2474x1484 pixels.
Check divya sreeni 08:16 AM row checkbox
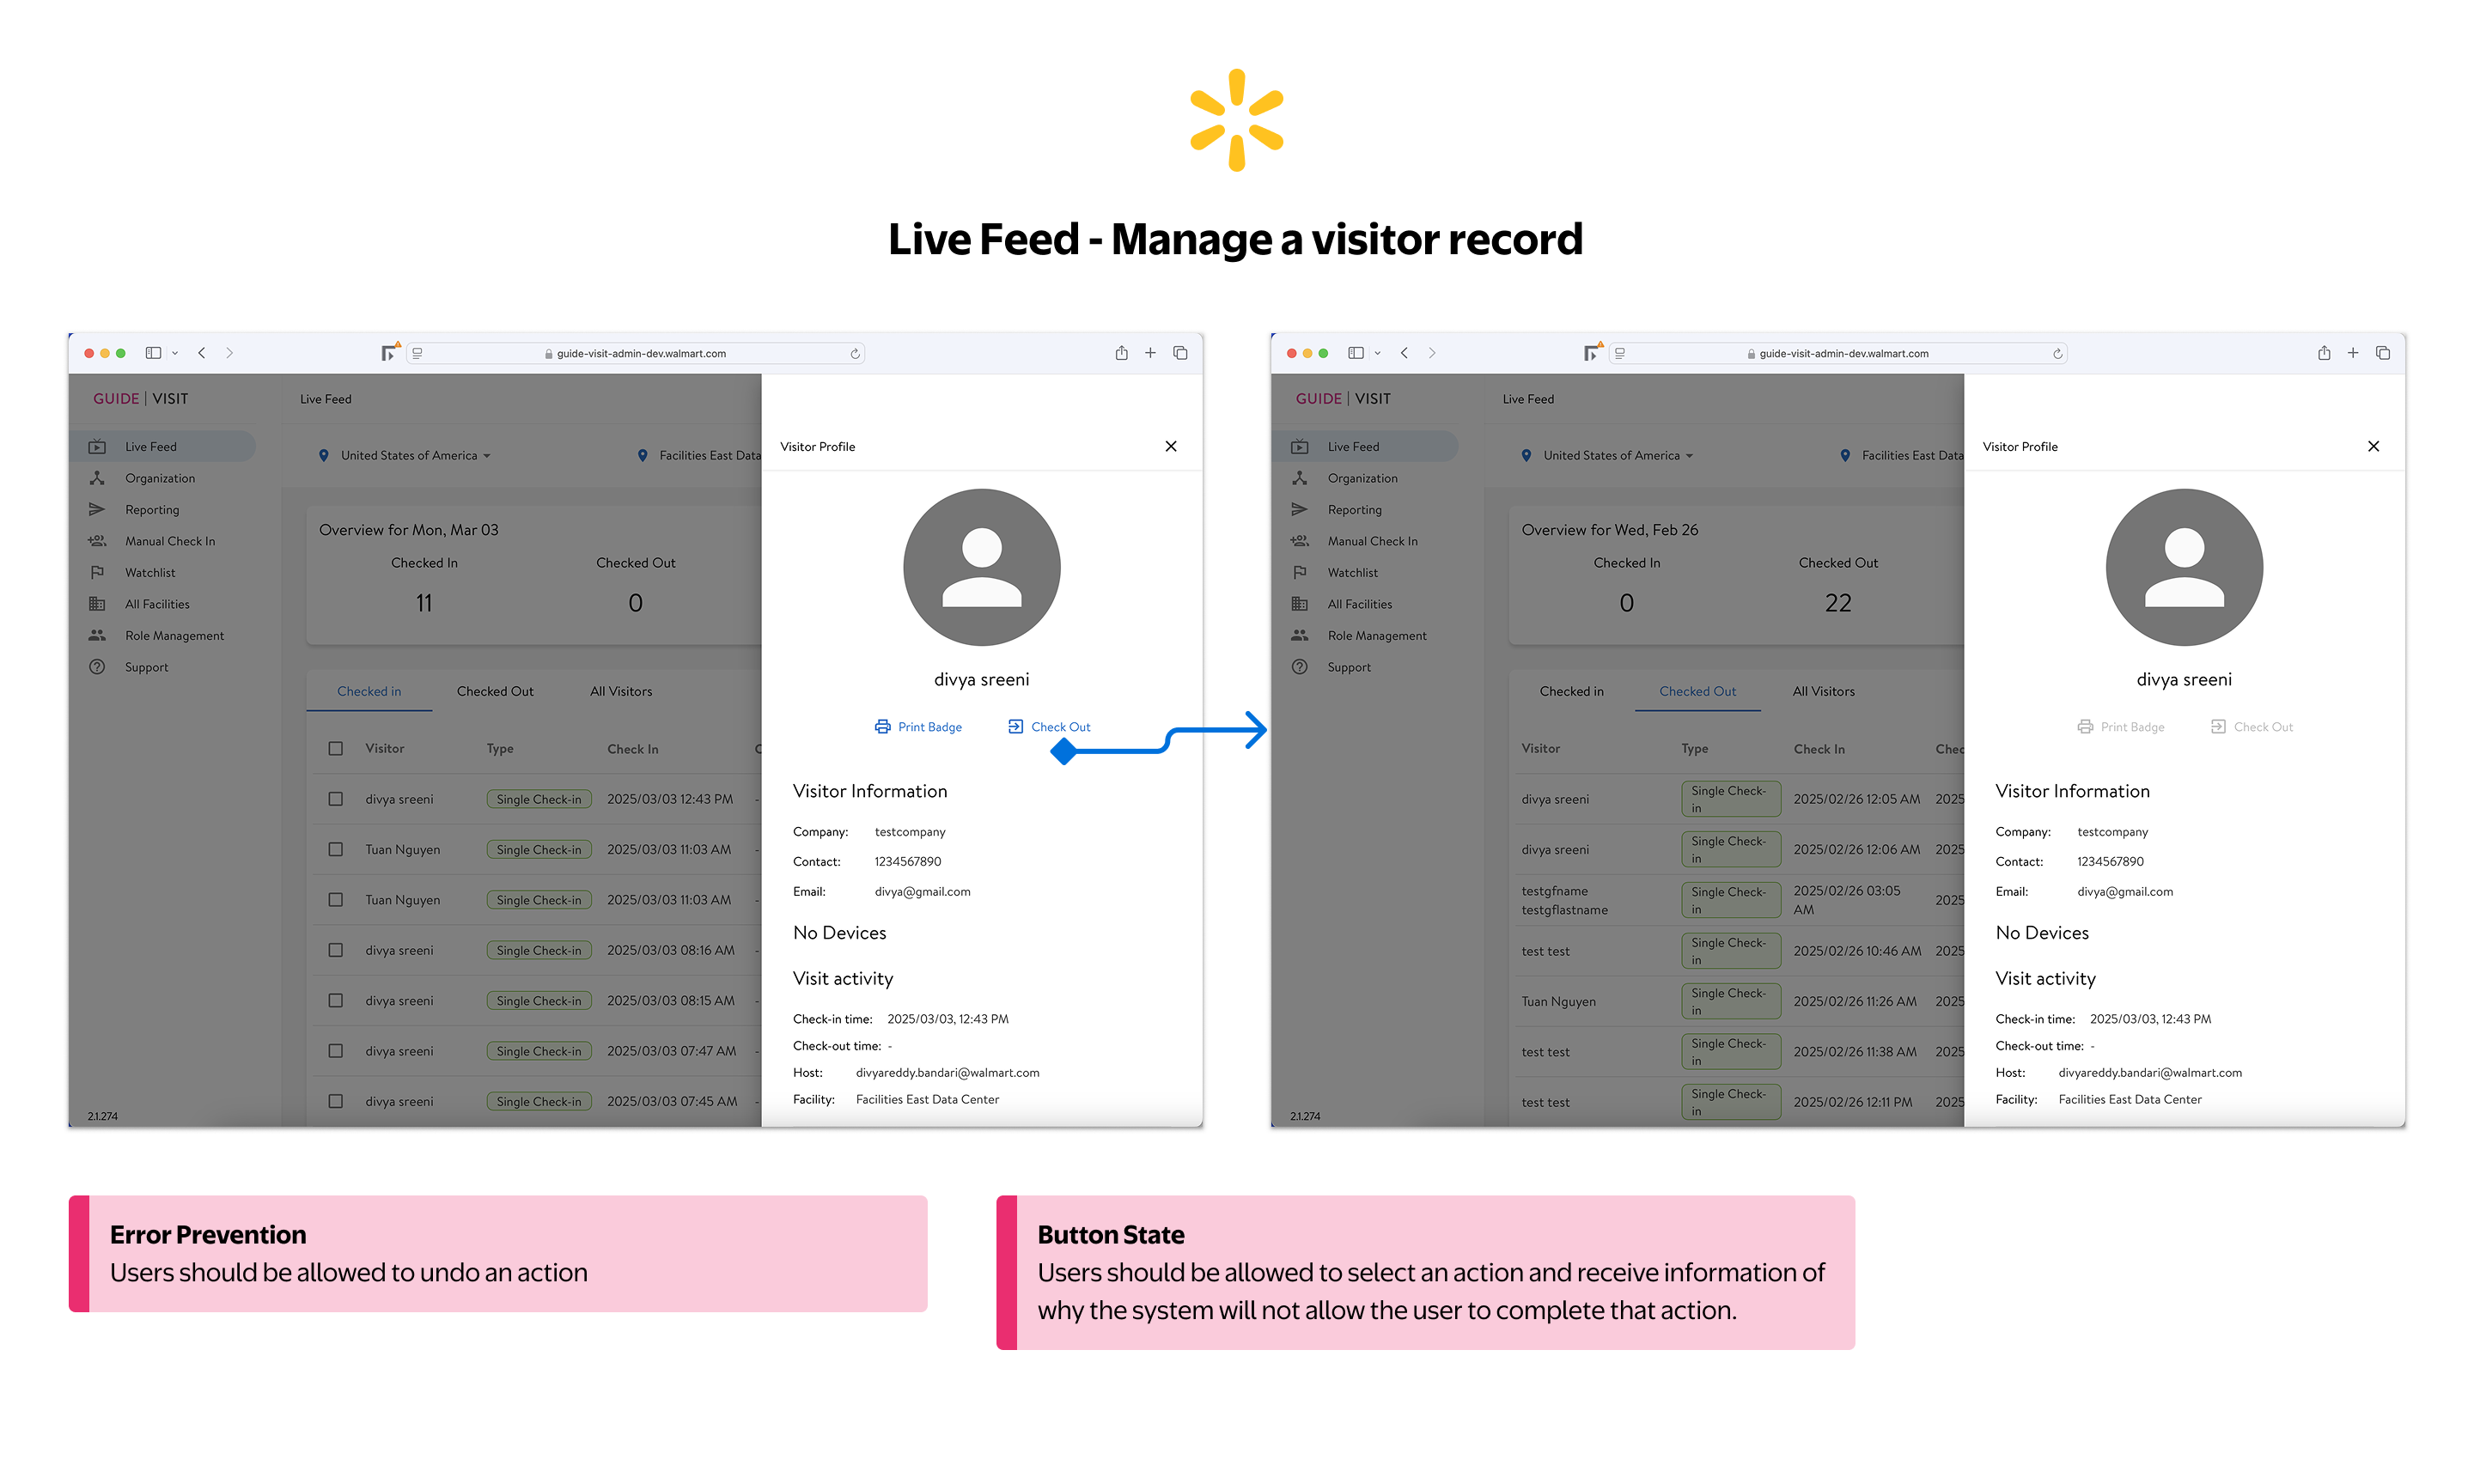point(336,950)
